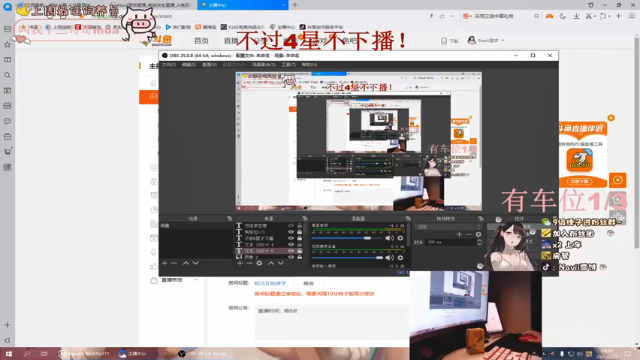
Task: Click the browser page vertical scrollbar
Action: pyautogui.click(x=636, y=142)
